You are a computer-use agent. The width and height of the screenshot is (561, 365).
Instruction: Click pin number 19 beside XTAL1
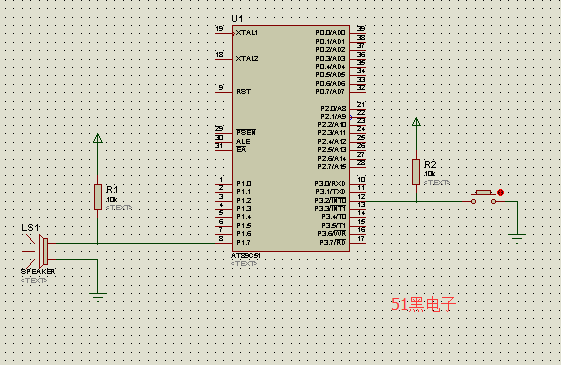219,28
